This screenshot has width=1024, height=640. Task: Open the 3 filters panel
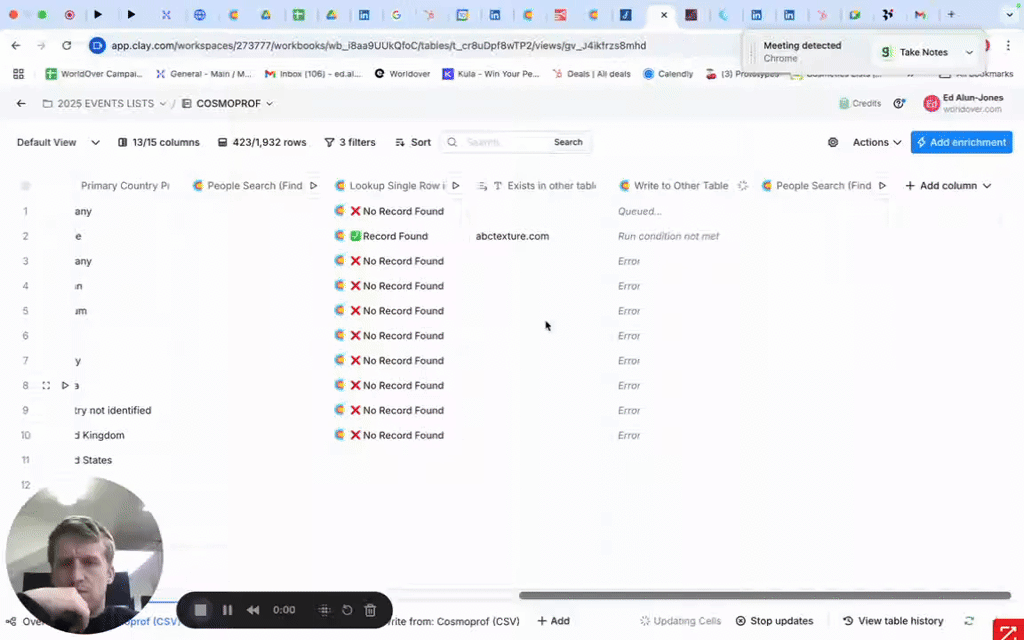pyautogui.click(x=350, y=143)
